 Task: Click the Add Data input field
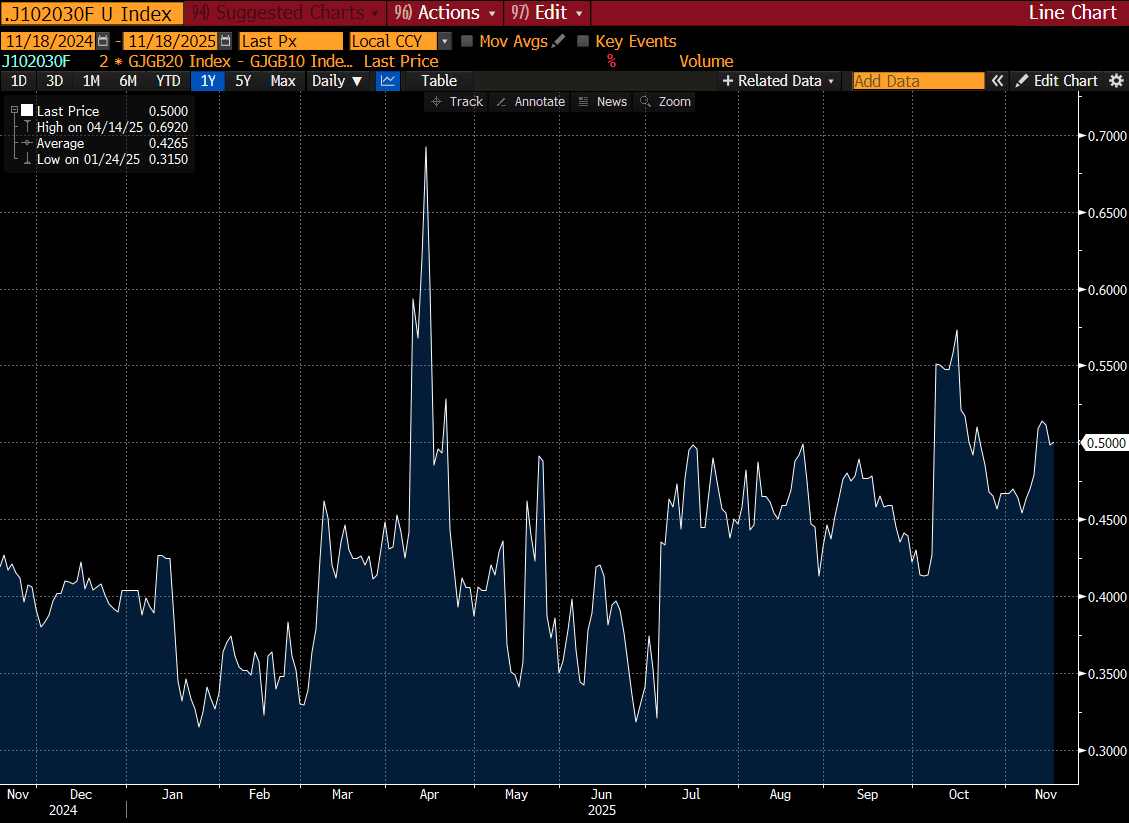pos(917,81)
